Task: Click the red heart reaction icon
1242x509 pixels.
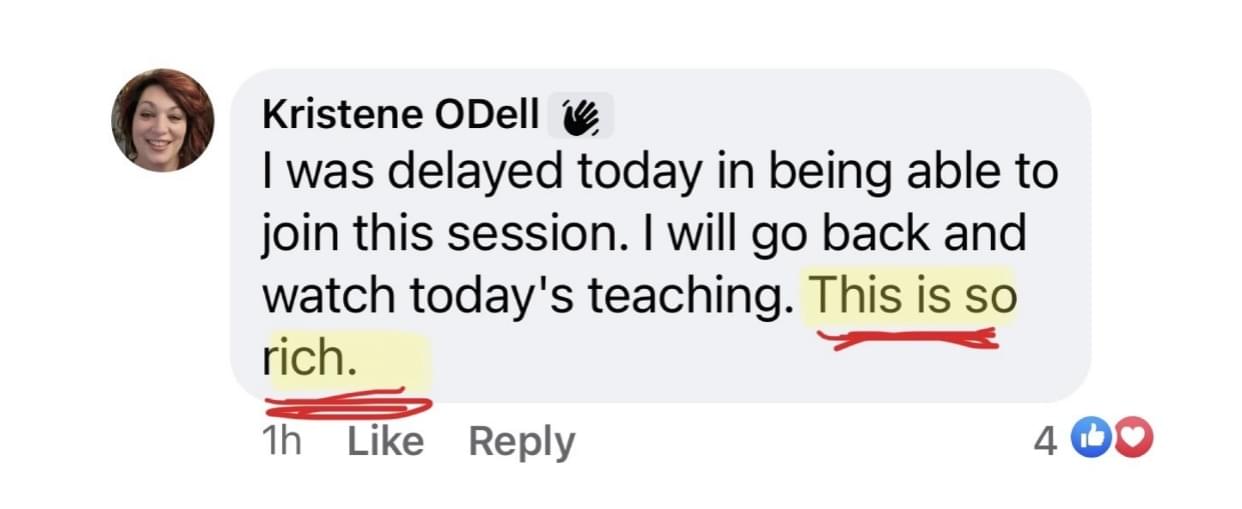Action: pos(1132,440)
